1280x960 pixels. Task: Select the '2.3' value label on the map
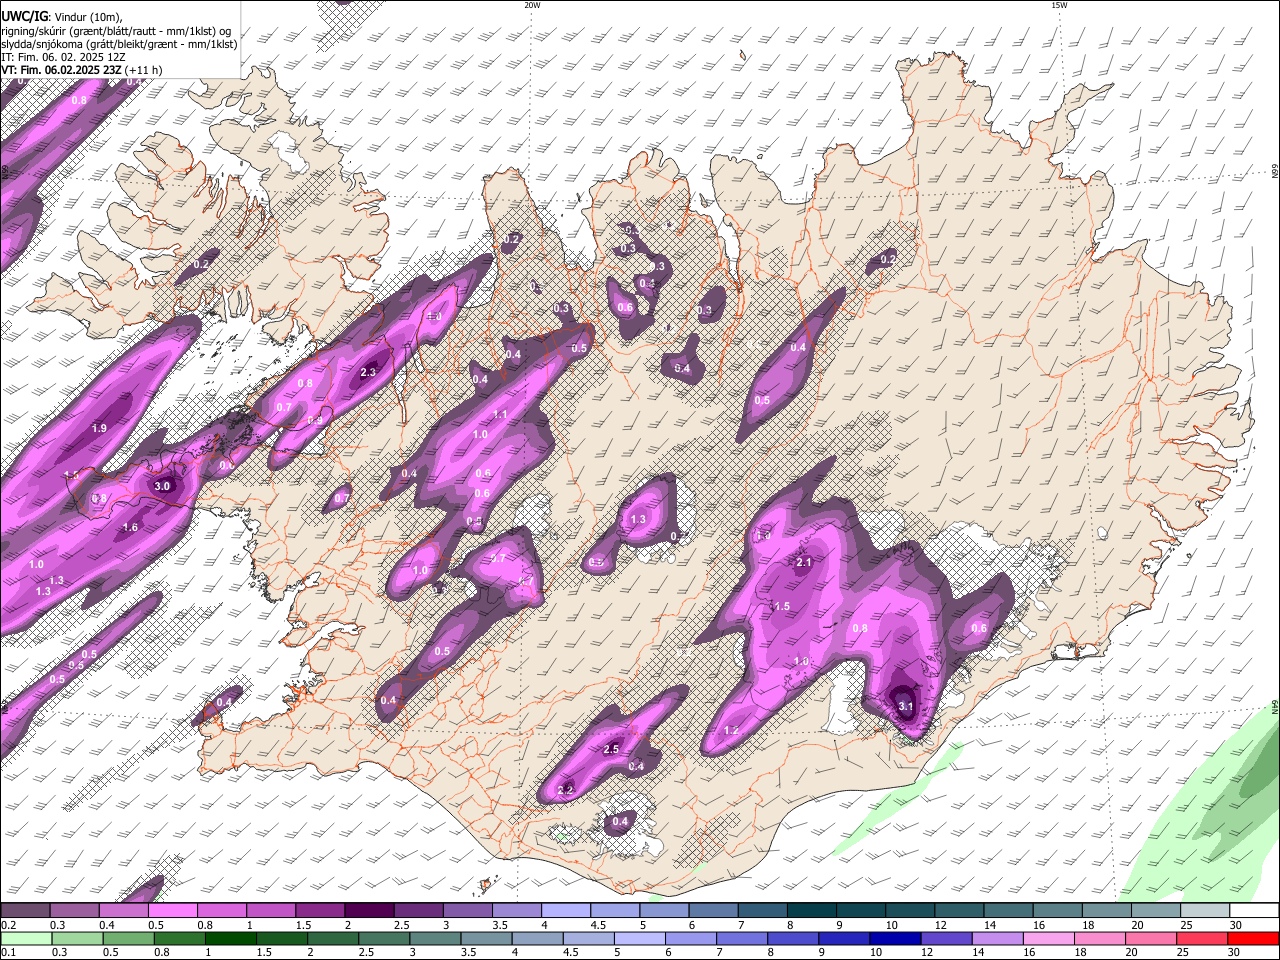(x=367, y=373)
